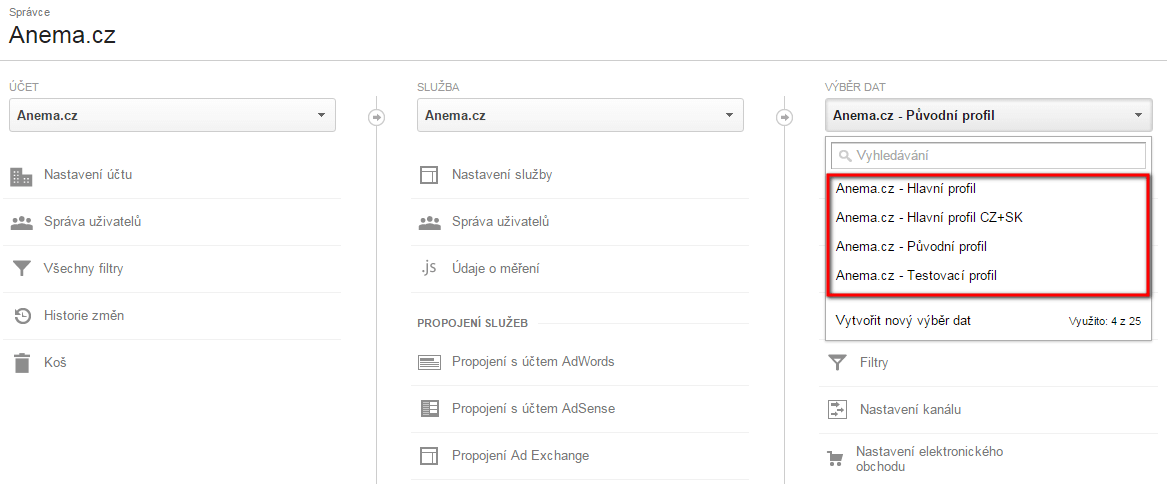Click the Nastavení kanálu icon
The width and height of the screenshot is (1167, 484).
pyautogui.click(x=837, y=410)
